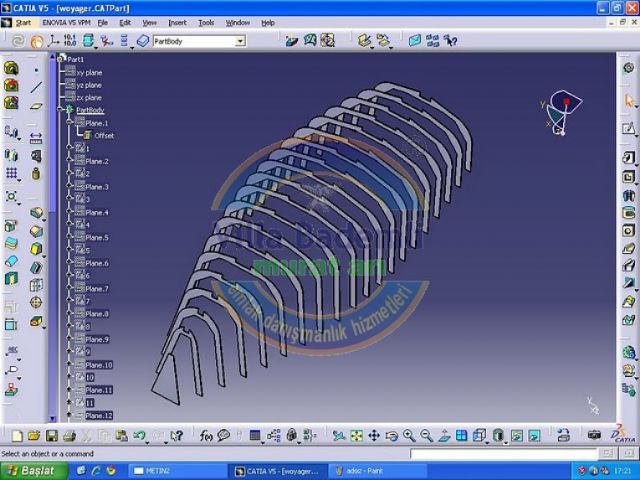Viewport: 640px width, 480px height.
Task: Click CATIA V5 taskbar button
Action: (278, 471)
